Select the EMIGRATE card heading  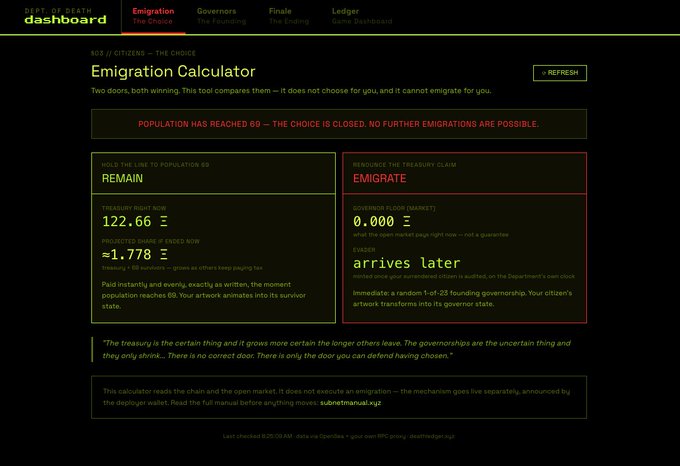click(379, 178)
